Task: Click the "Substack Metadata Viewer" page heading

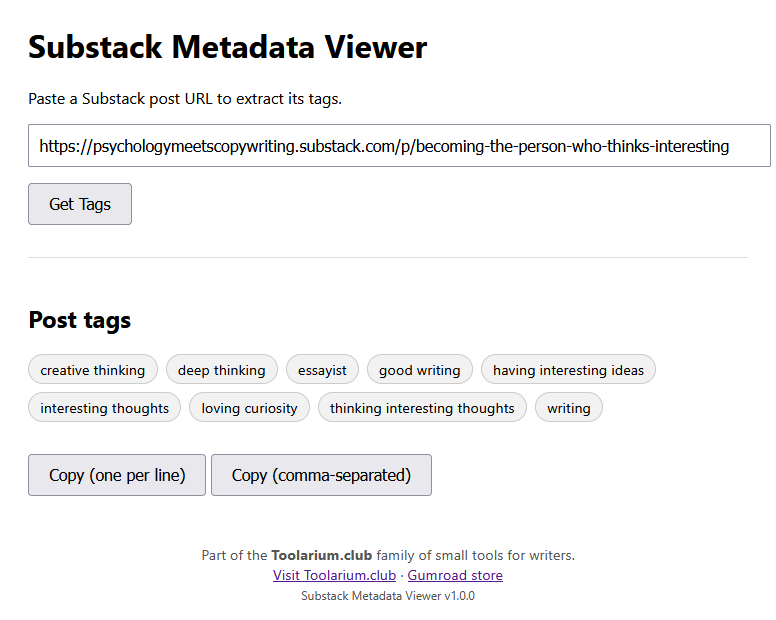Action: coord(228,47)
